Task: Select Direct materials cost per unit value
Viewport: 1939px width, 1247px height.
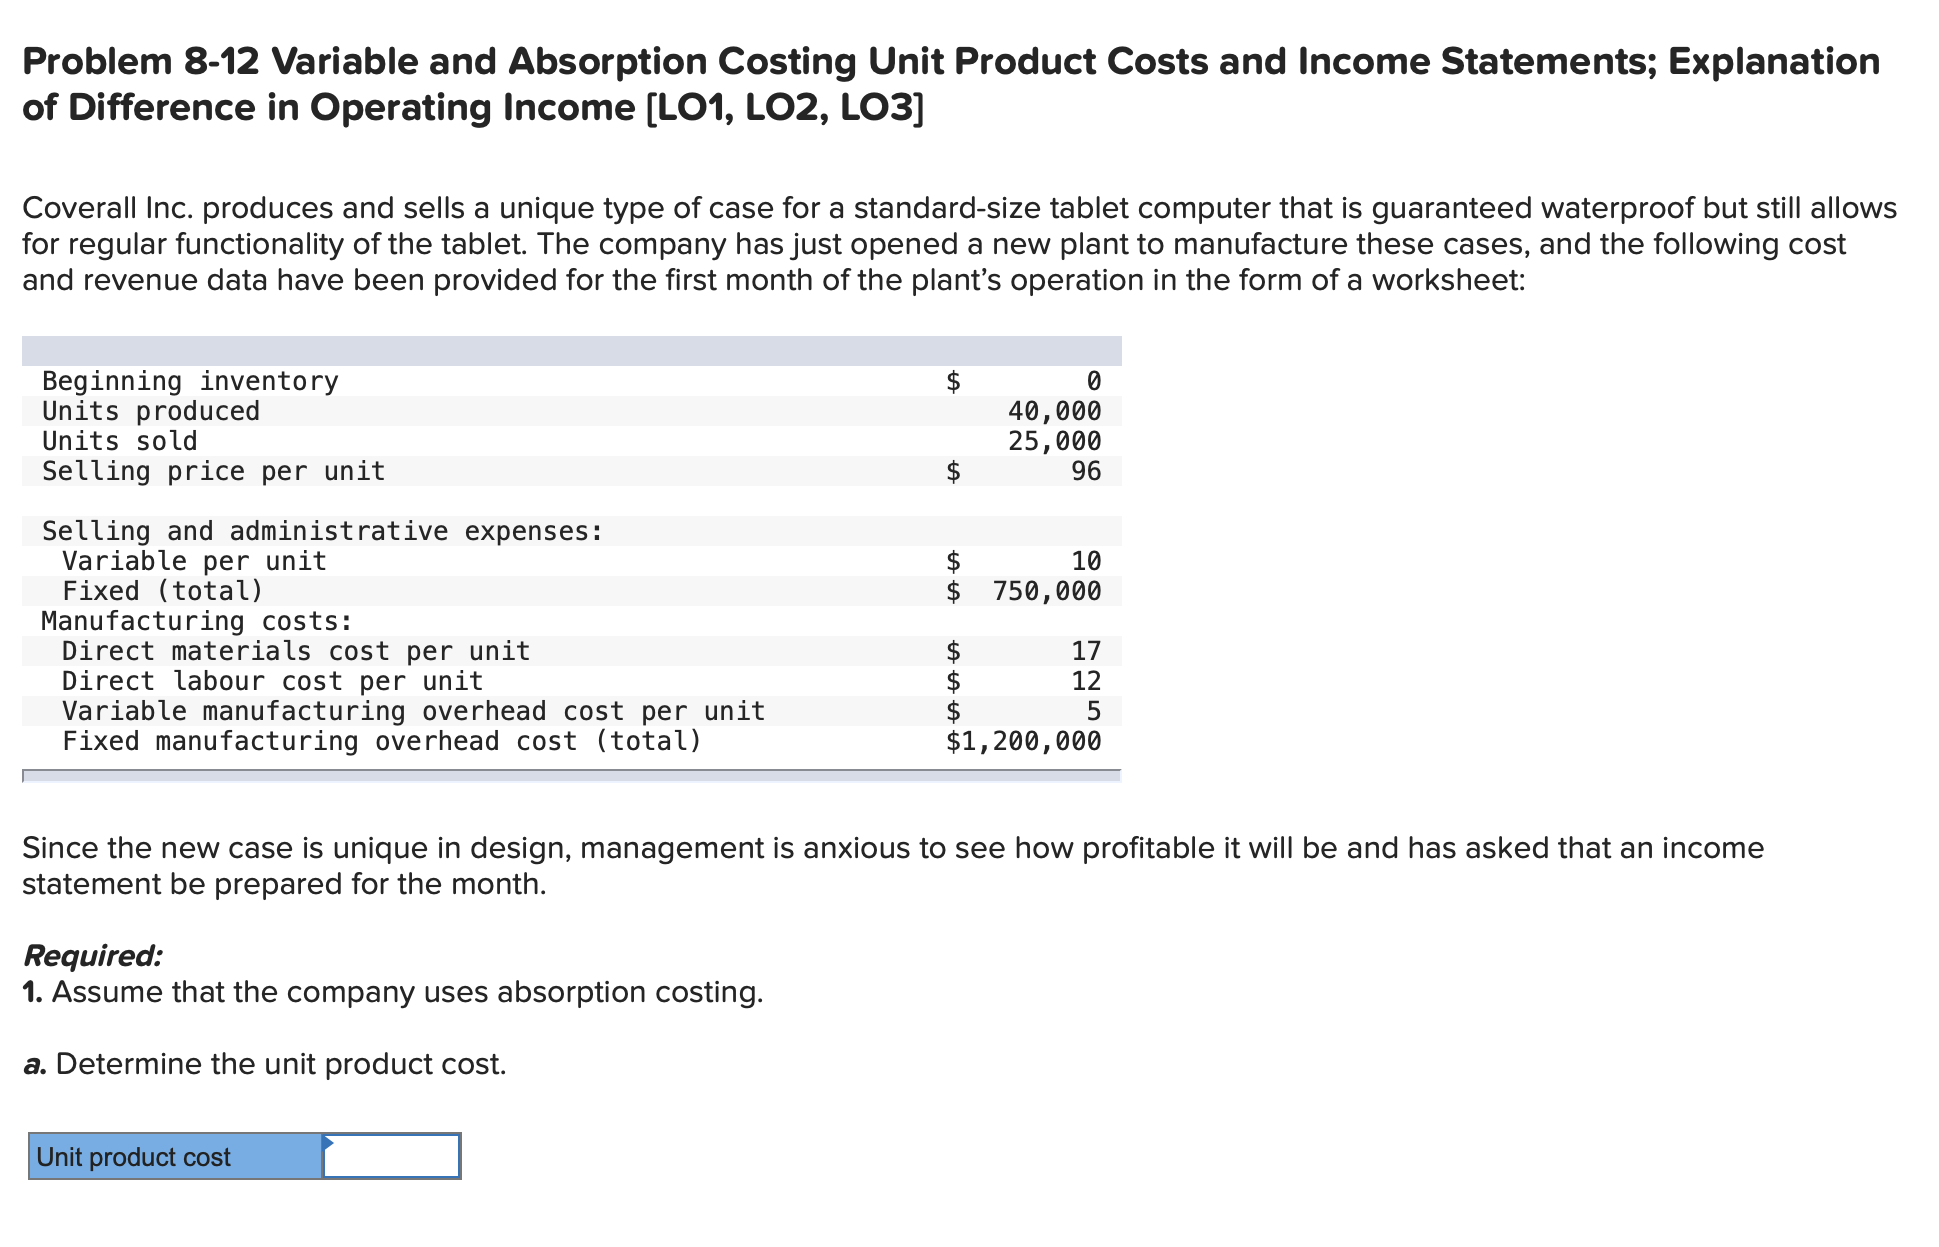Action: coord(1088,651)
